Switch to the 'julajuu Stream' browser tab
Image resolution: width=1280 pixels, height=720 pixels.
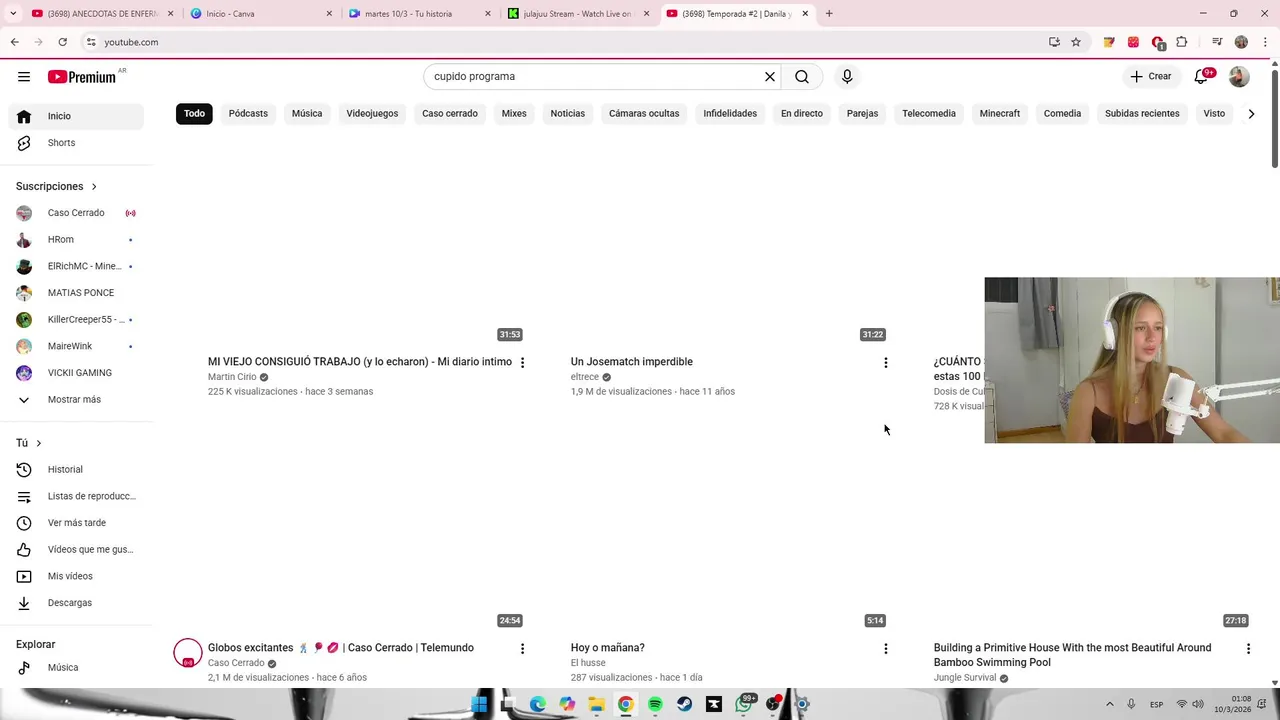pyautogui.click(x=577, y=14)
